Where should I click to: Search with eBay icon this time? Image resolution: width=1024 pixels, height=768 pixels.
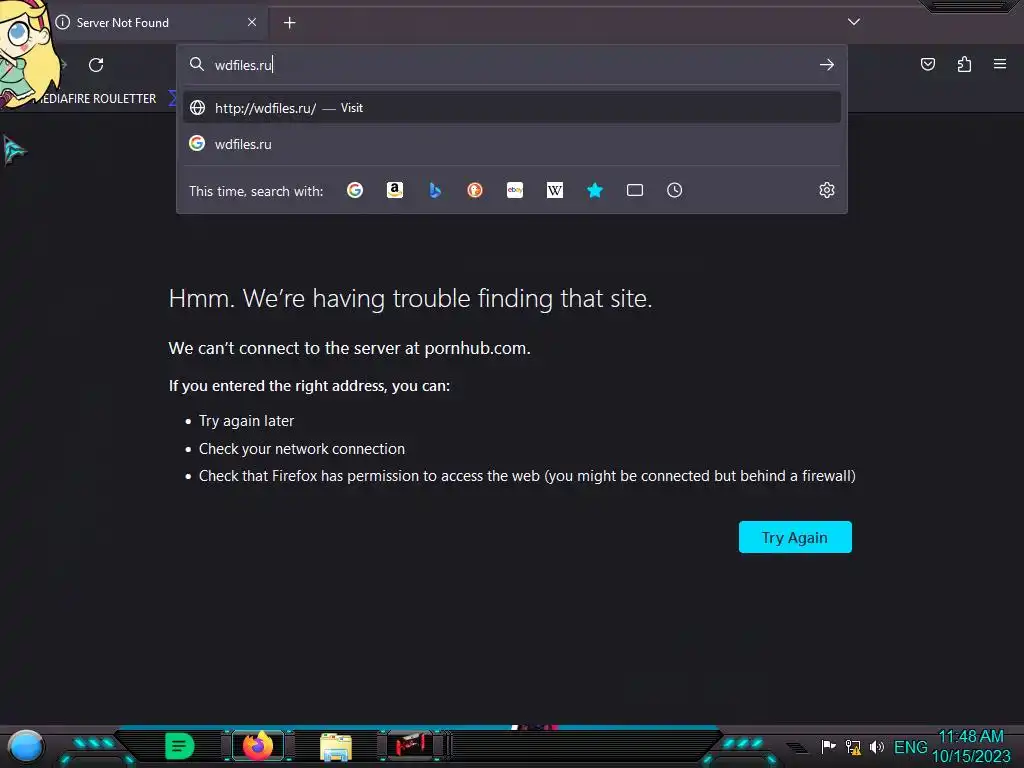pos(515,190)
